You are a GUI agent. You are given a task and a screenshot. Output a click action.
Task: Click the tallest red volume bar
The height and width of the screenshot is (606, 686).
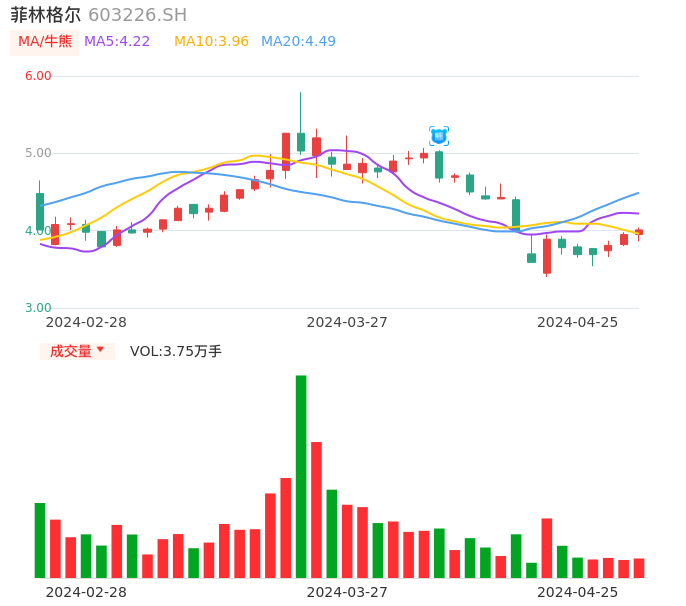pyautogui.click(x=316, y=509)
